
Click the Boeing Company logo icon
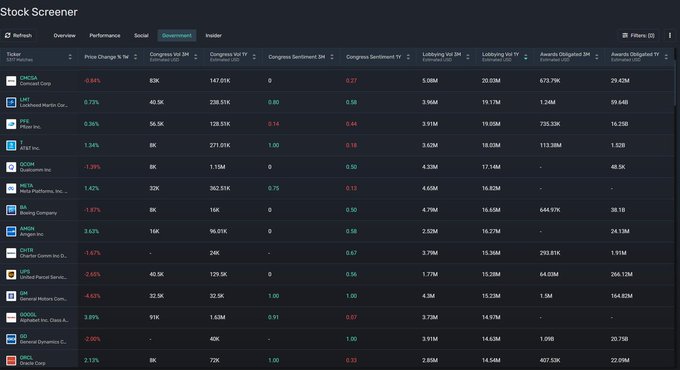(x=11, y=210)
